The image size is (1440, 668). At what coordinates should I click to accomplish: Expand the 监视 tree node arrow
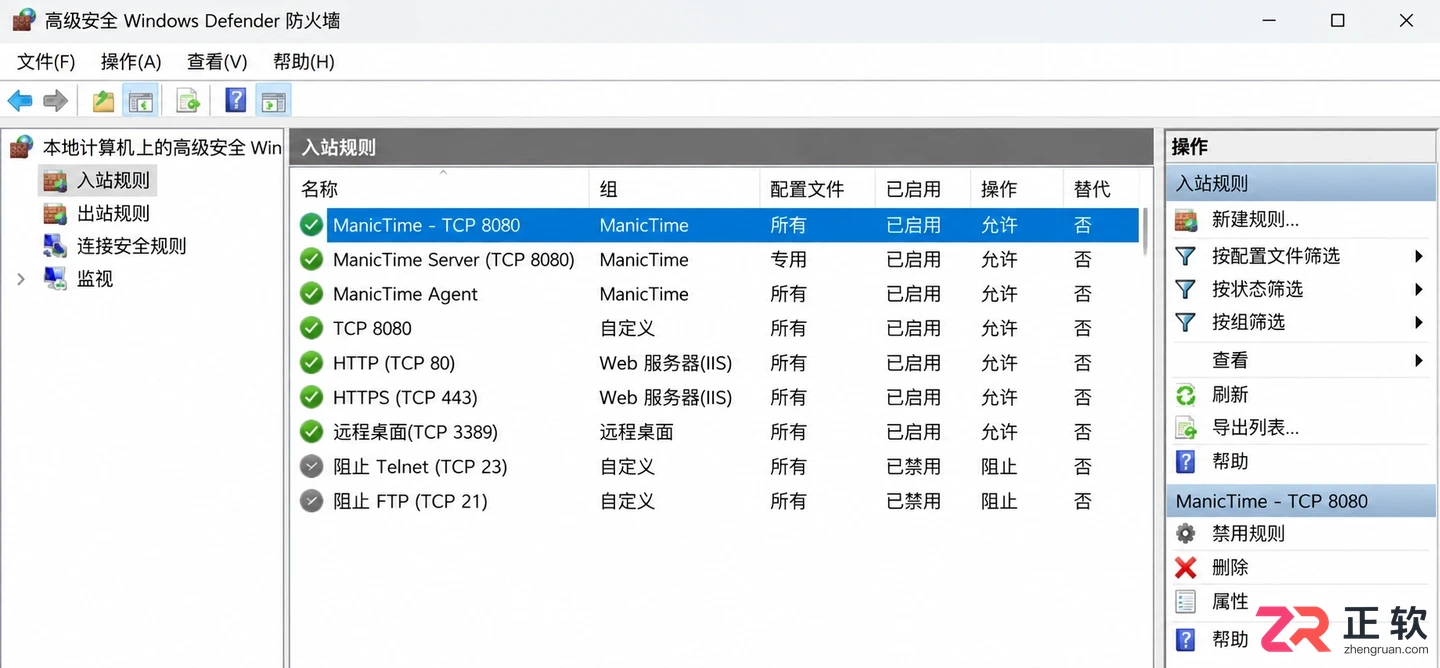[21, 279]
